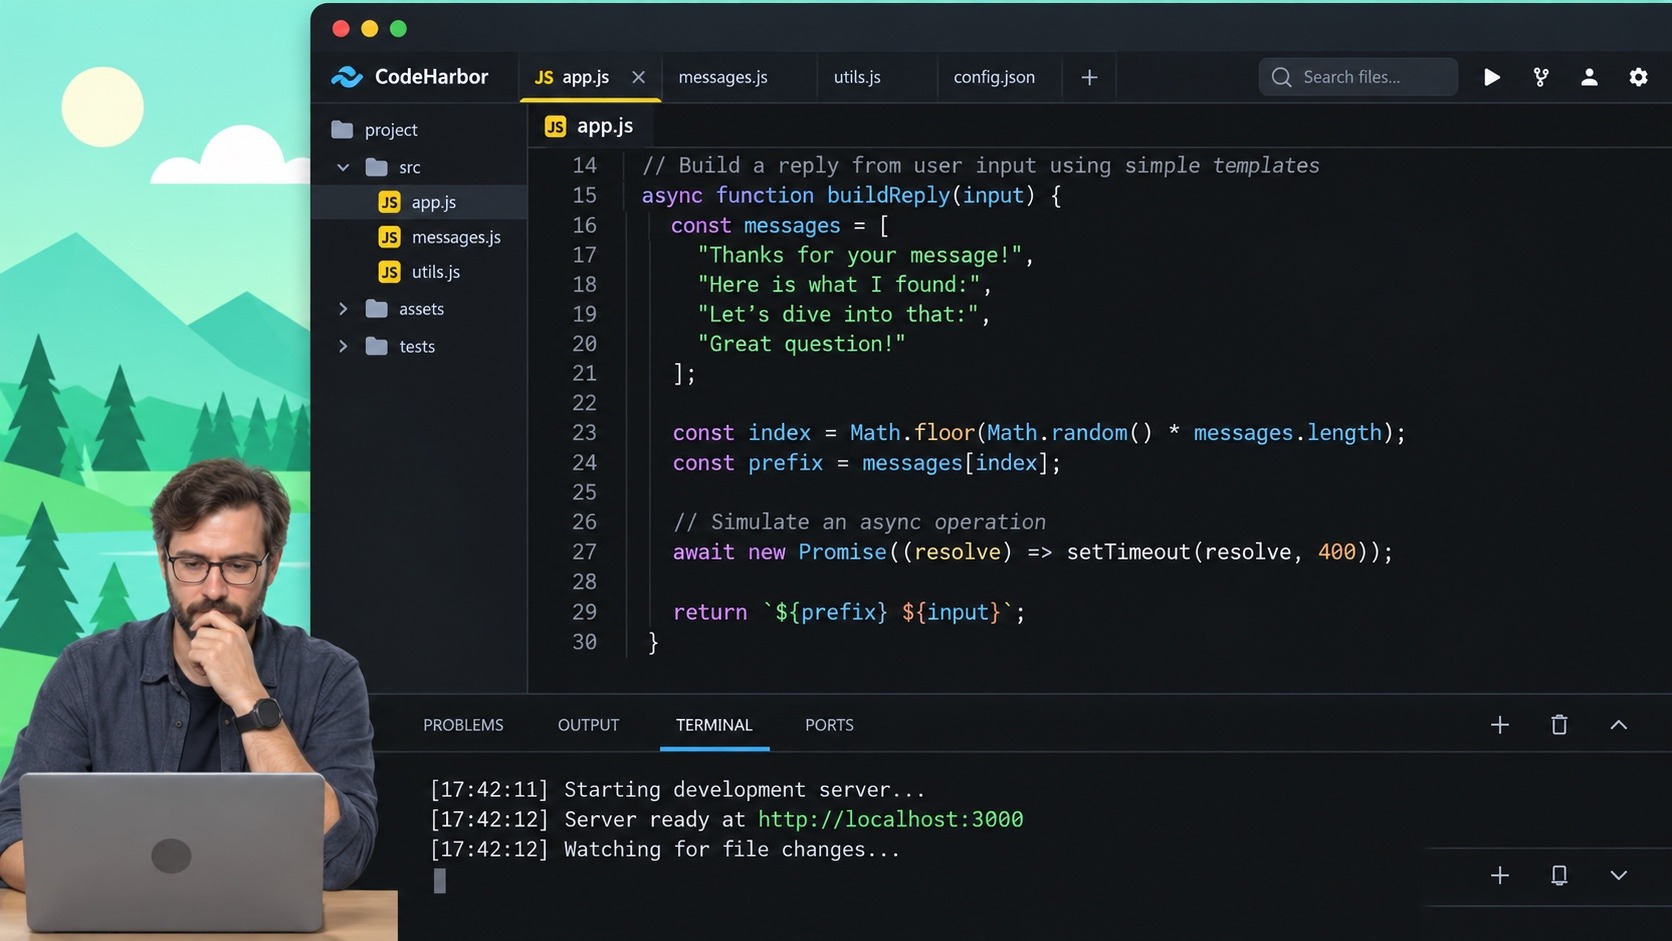
Task: Click the down chevron in the terminal
Action: point(1618,876)
